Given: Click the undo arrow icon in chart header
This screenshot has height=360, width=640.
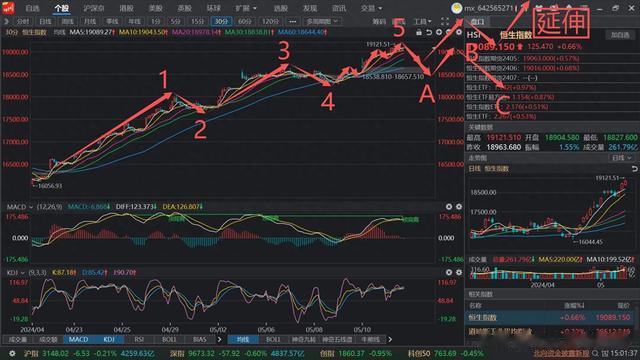Looking at the screenshot, I should 429,32.
